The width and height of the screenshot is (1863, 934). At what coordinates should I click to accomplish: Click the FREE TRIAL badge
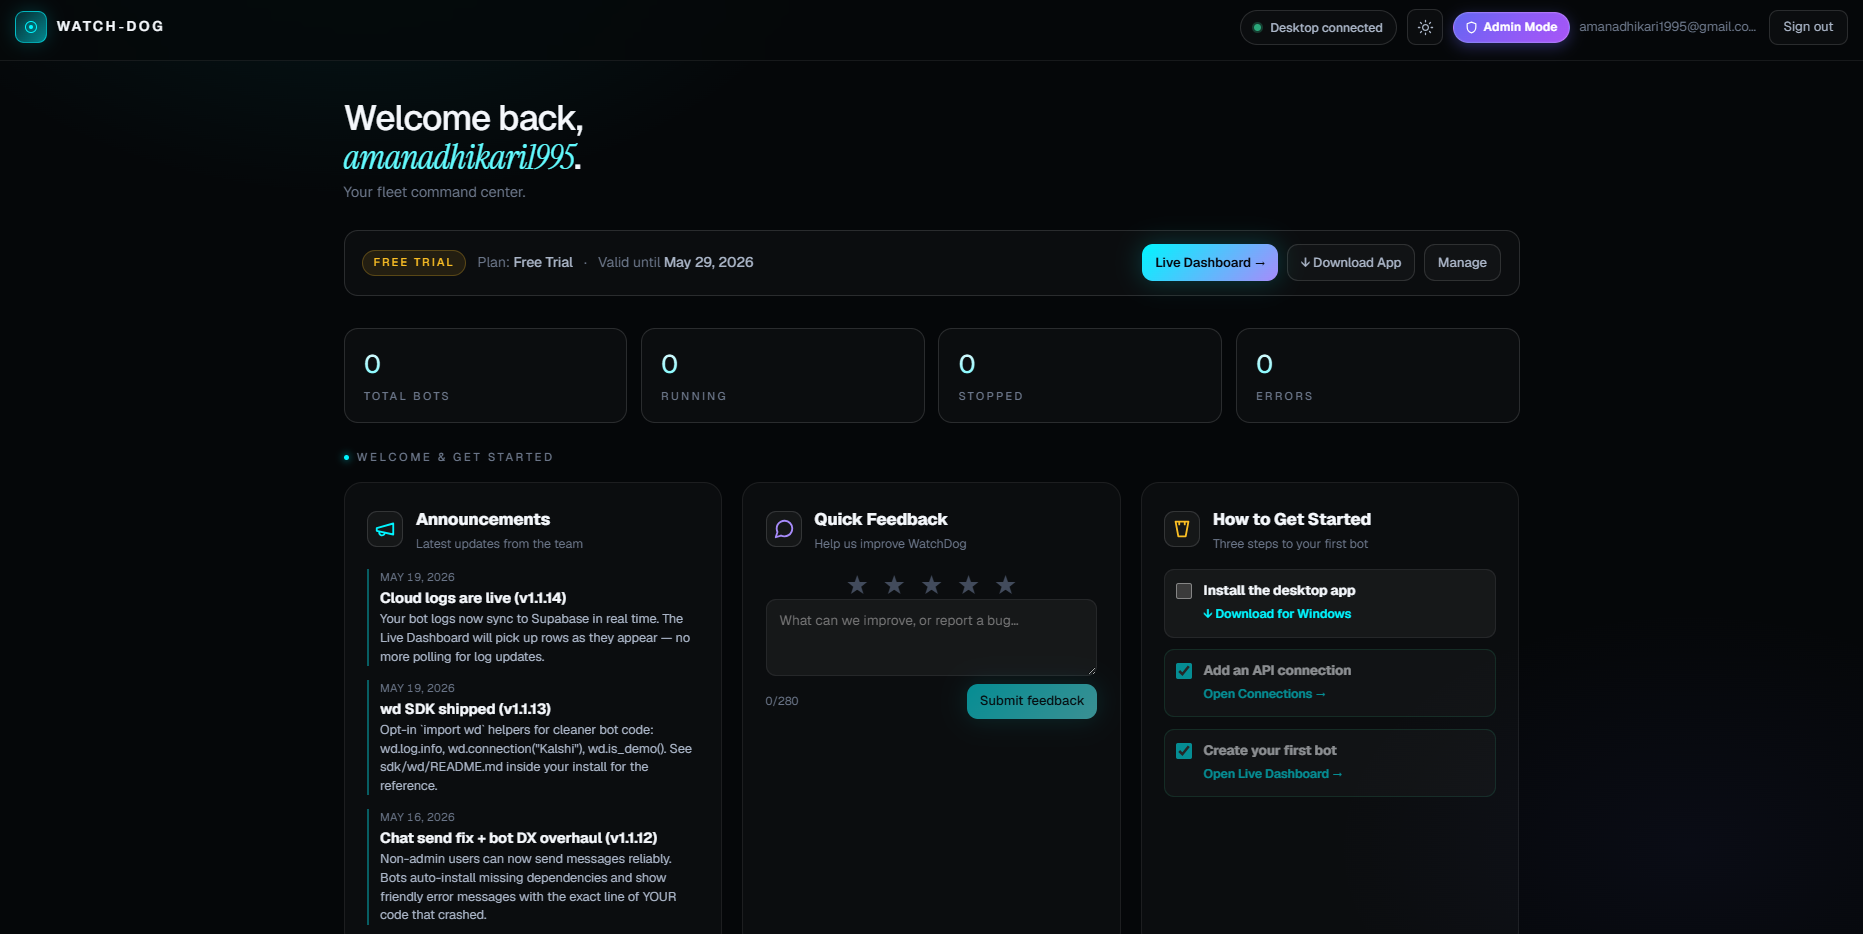point(414,263)
